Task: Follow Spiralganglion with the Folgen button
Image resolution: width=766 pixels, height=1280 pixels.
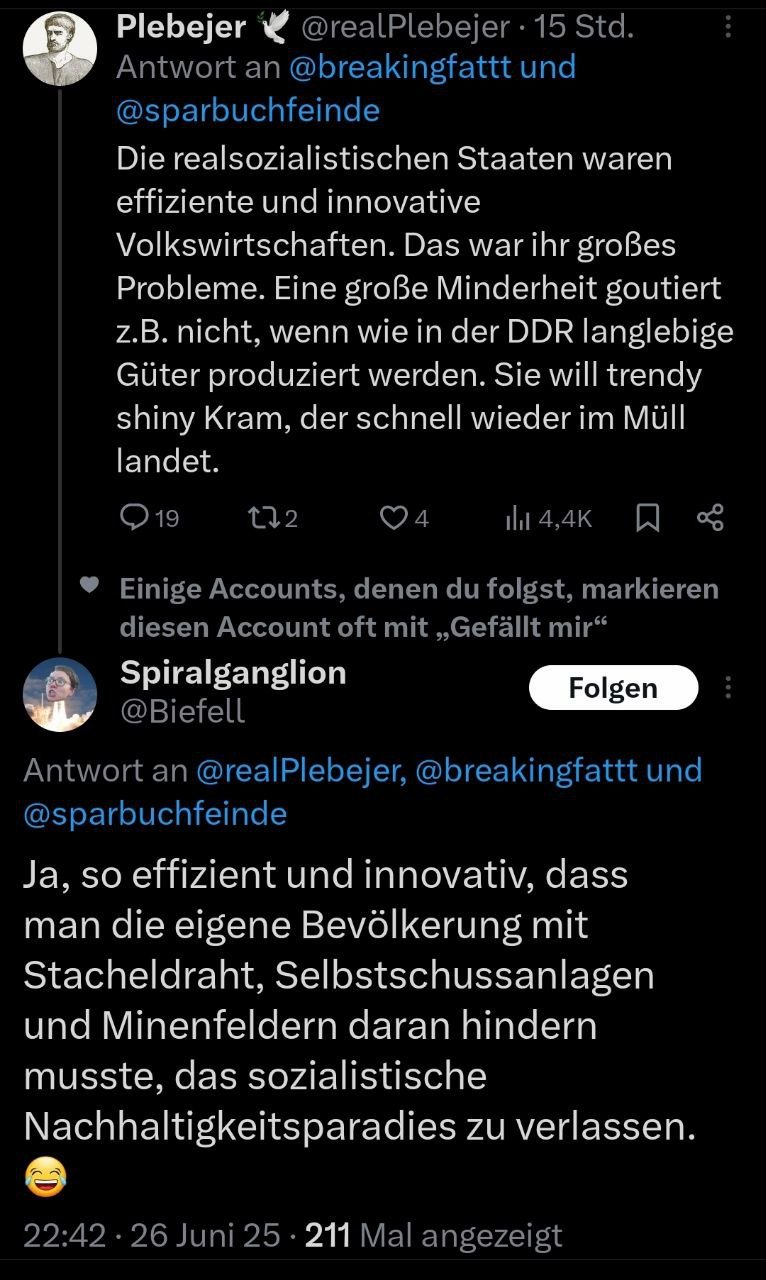Action: (613, 688)
